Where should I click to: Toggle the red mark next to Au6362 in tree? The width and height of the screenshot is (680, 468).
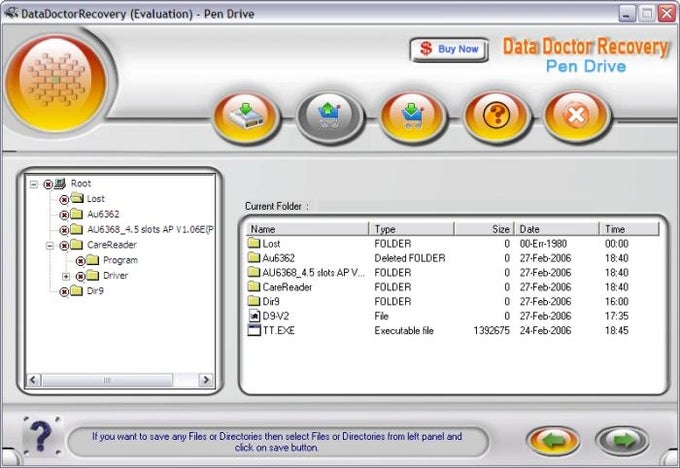click(x=64, y=215)
